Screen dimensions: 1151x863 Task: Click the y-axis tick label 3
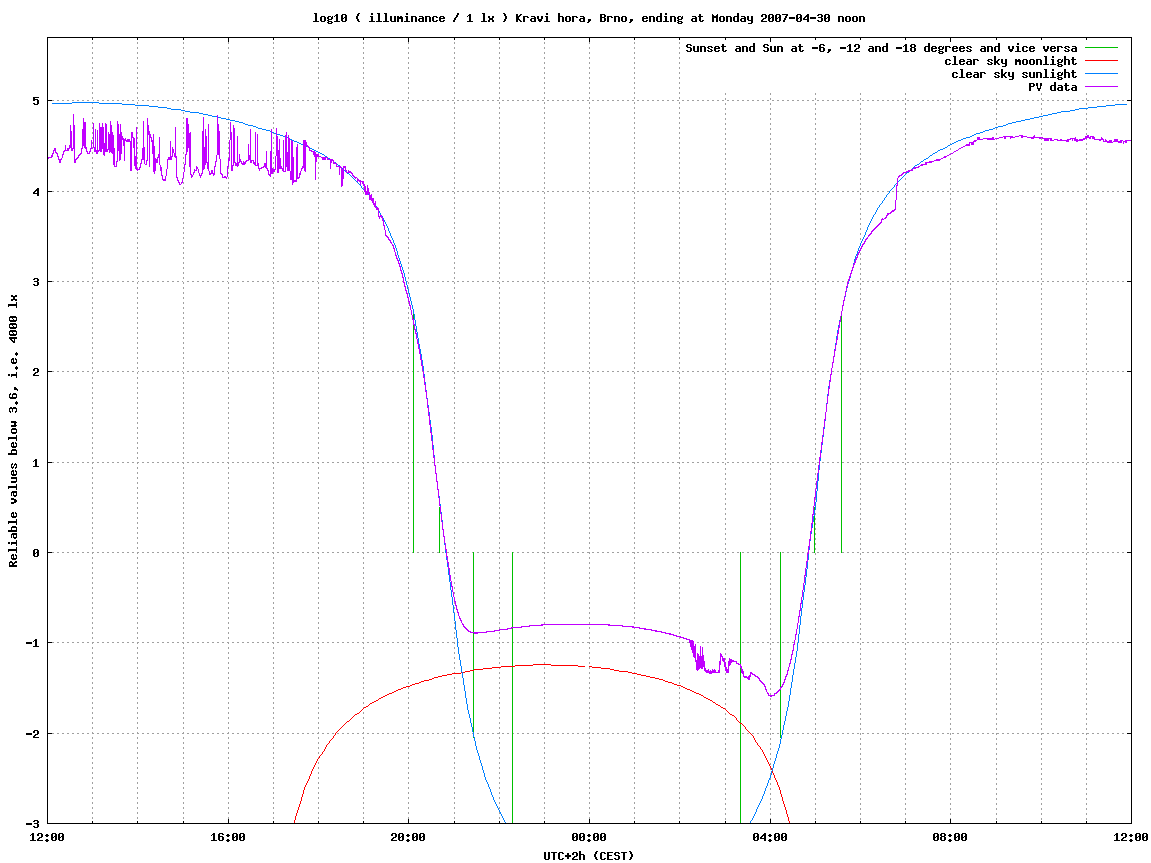click(x=36, y=282)
